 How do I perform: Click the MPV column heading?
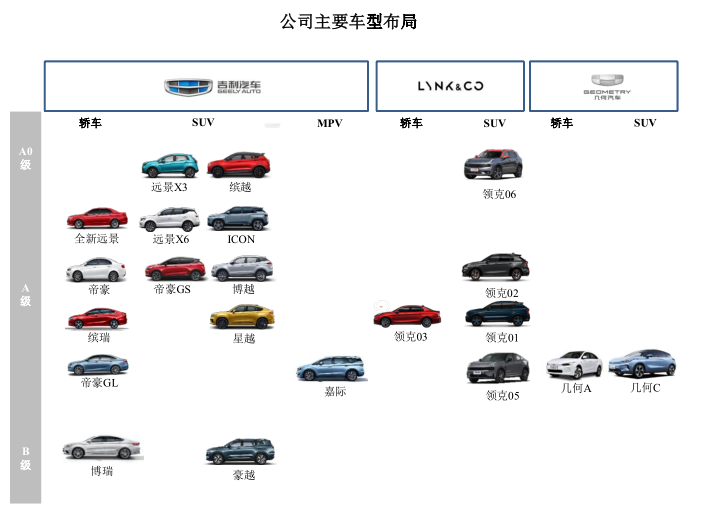[330, 123]
